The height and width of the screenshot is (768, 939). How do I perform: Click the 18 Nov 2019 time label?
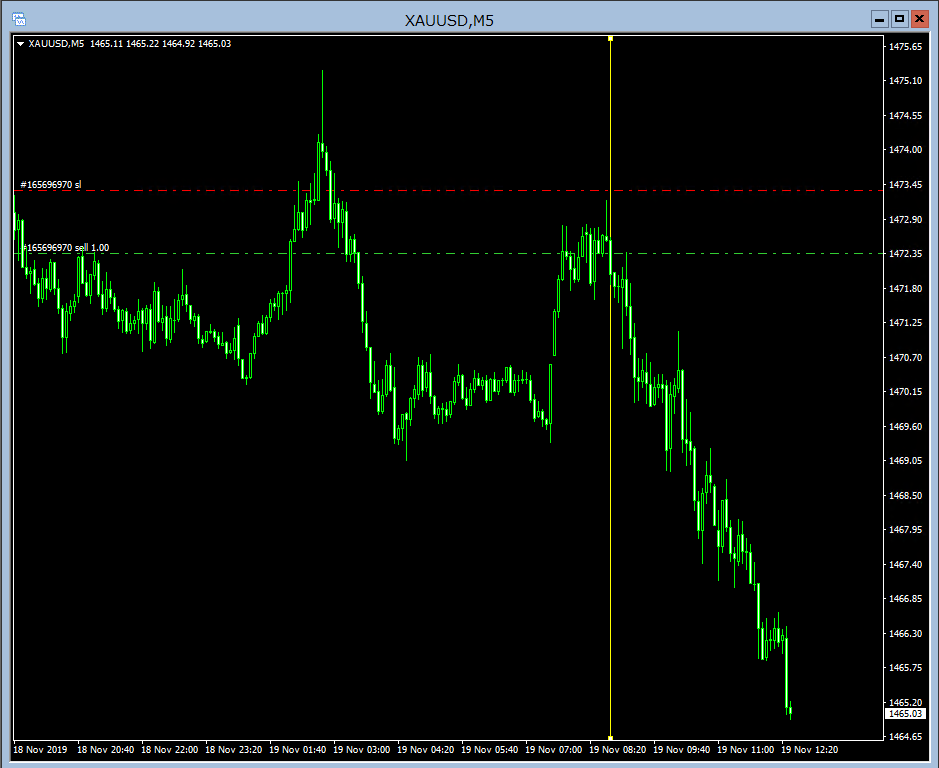(40, 749)
